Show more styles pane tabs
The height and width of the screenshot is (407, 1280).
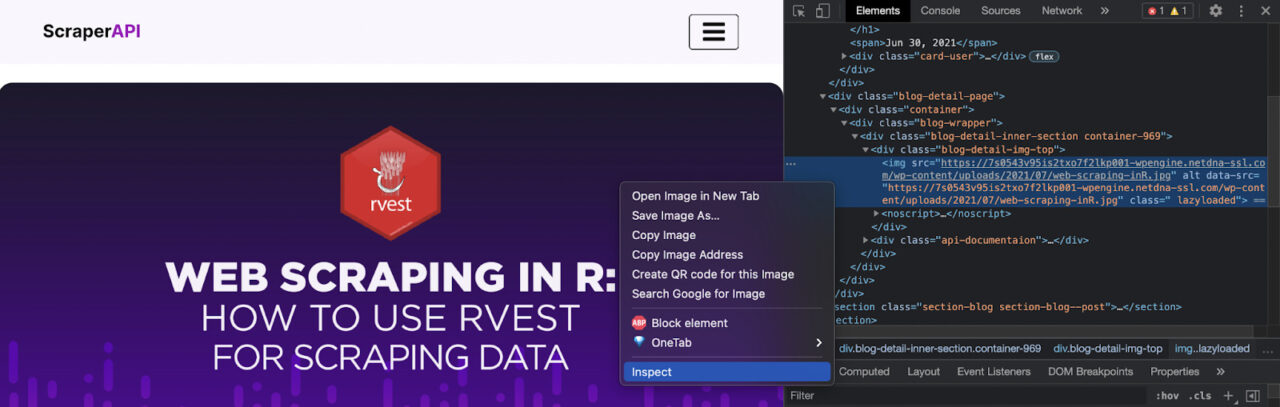(x=1220, y=372)
